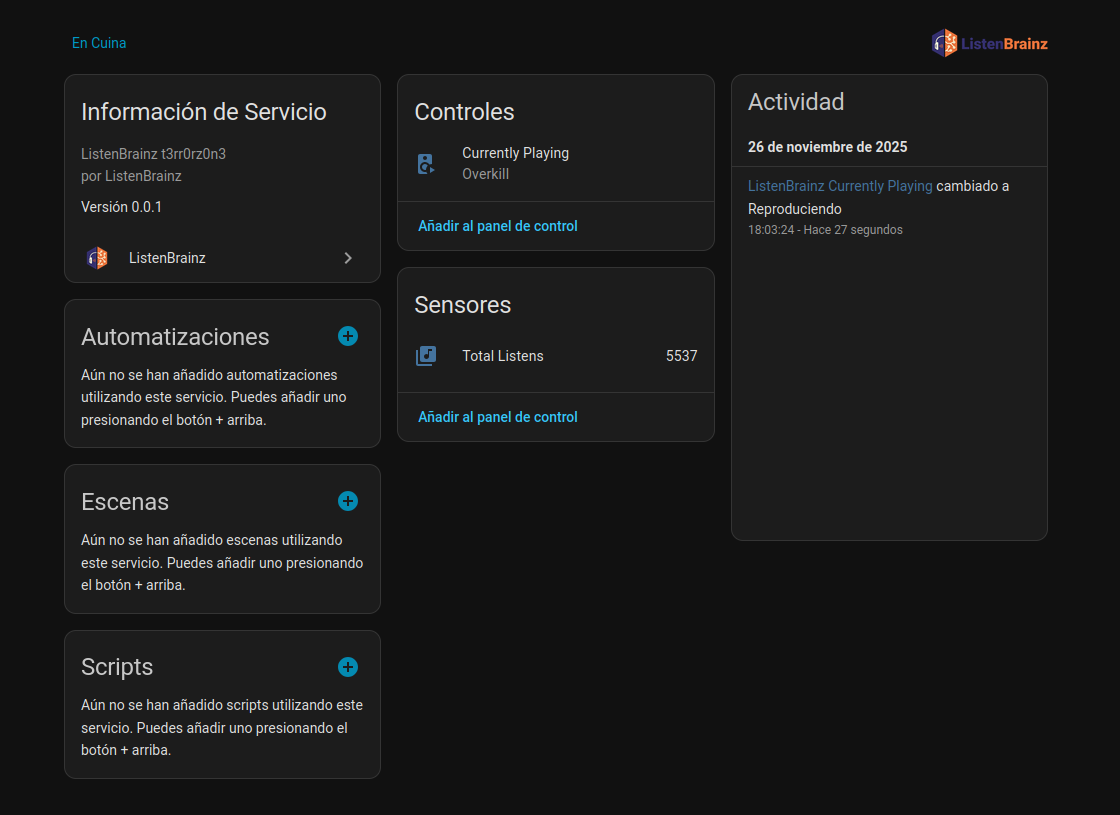Click the Currently Playing media player icon
The width and height of the screenshot is (1120, 815).
(426, 164)
